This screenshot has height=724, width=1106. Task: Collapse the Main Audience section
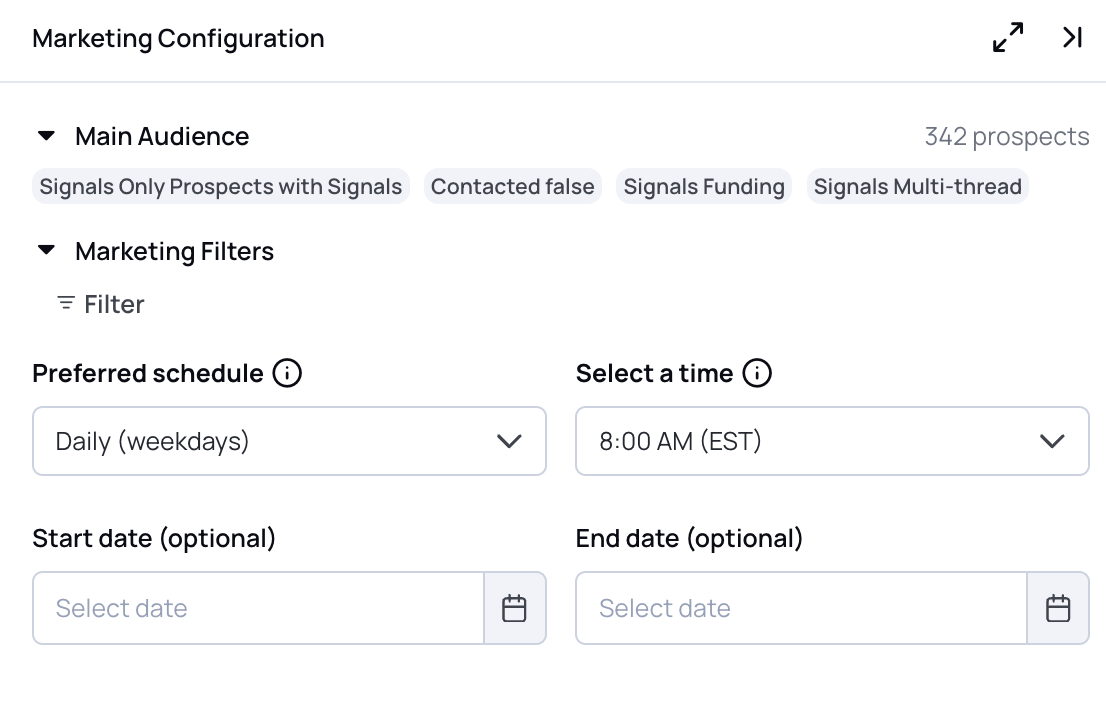[47, 135]
